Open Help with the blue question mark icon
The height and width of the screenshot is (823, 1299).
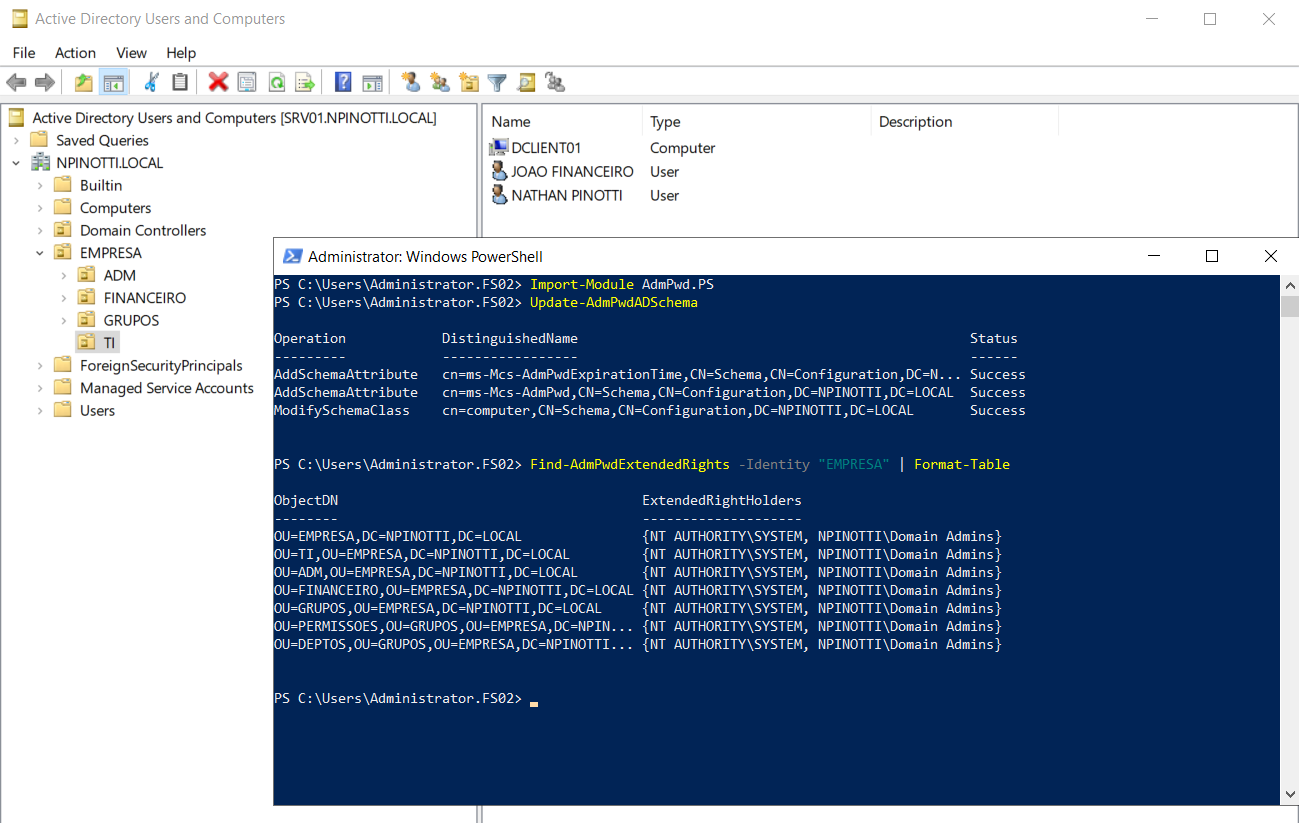click(x=343, y=82)
